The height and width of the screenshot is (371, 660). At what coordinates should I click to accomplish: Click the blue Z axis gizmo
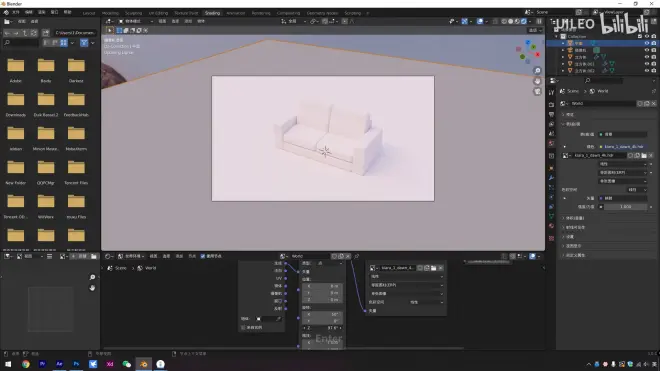point(528,43)
